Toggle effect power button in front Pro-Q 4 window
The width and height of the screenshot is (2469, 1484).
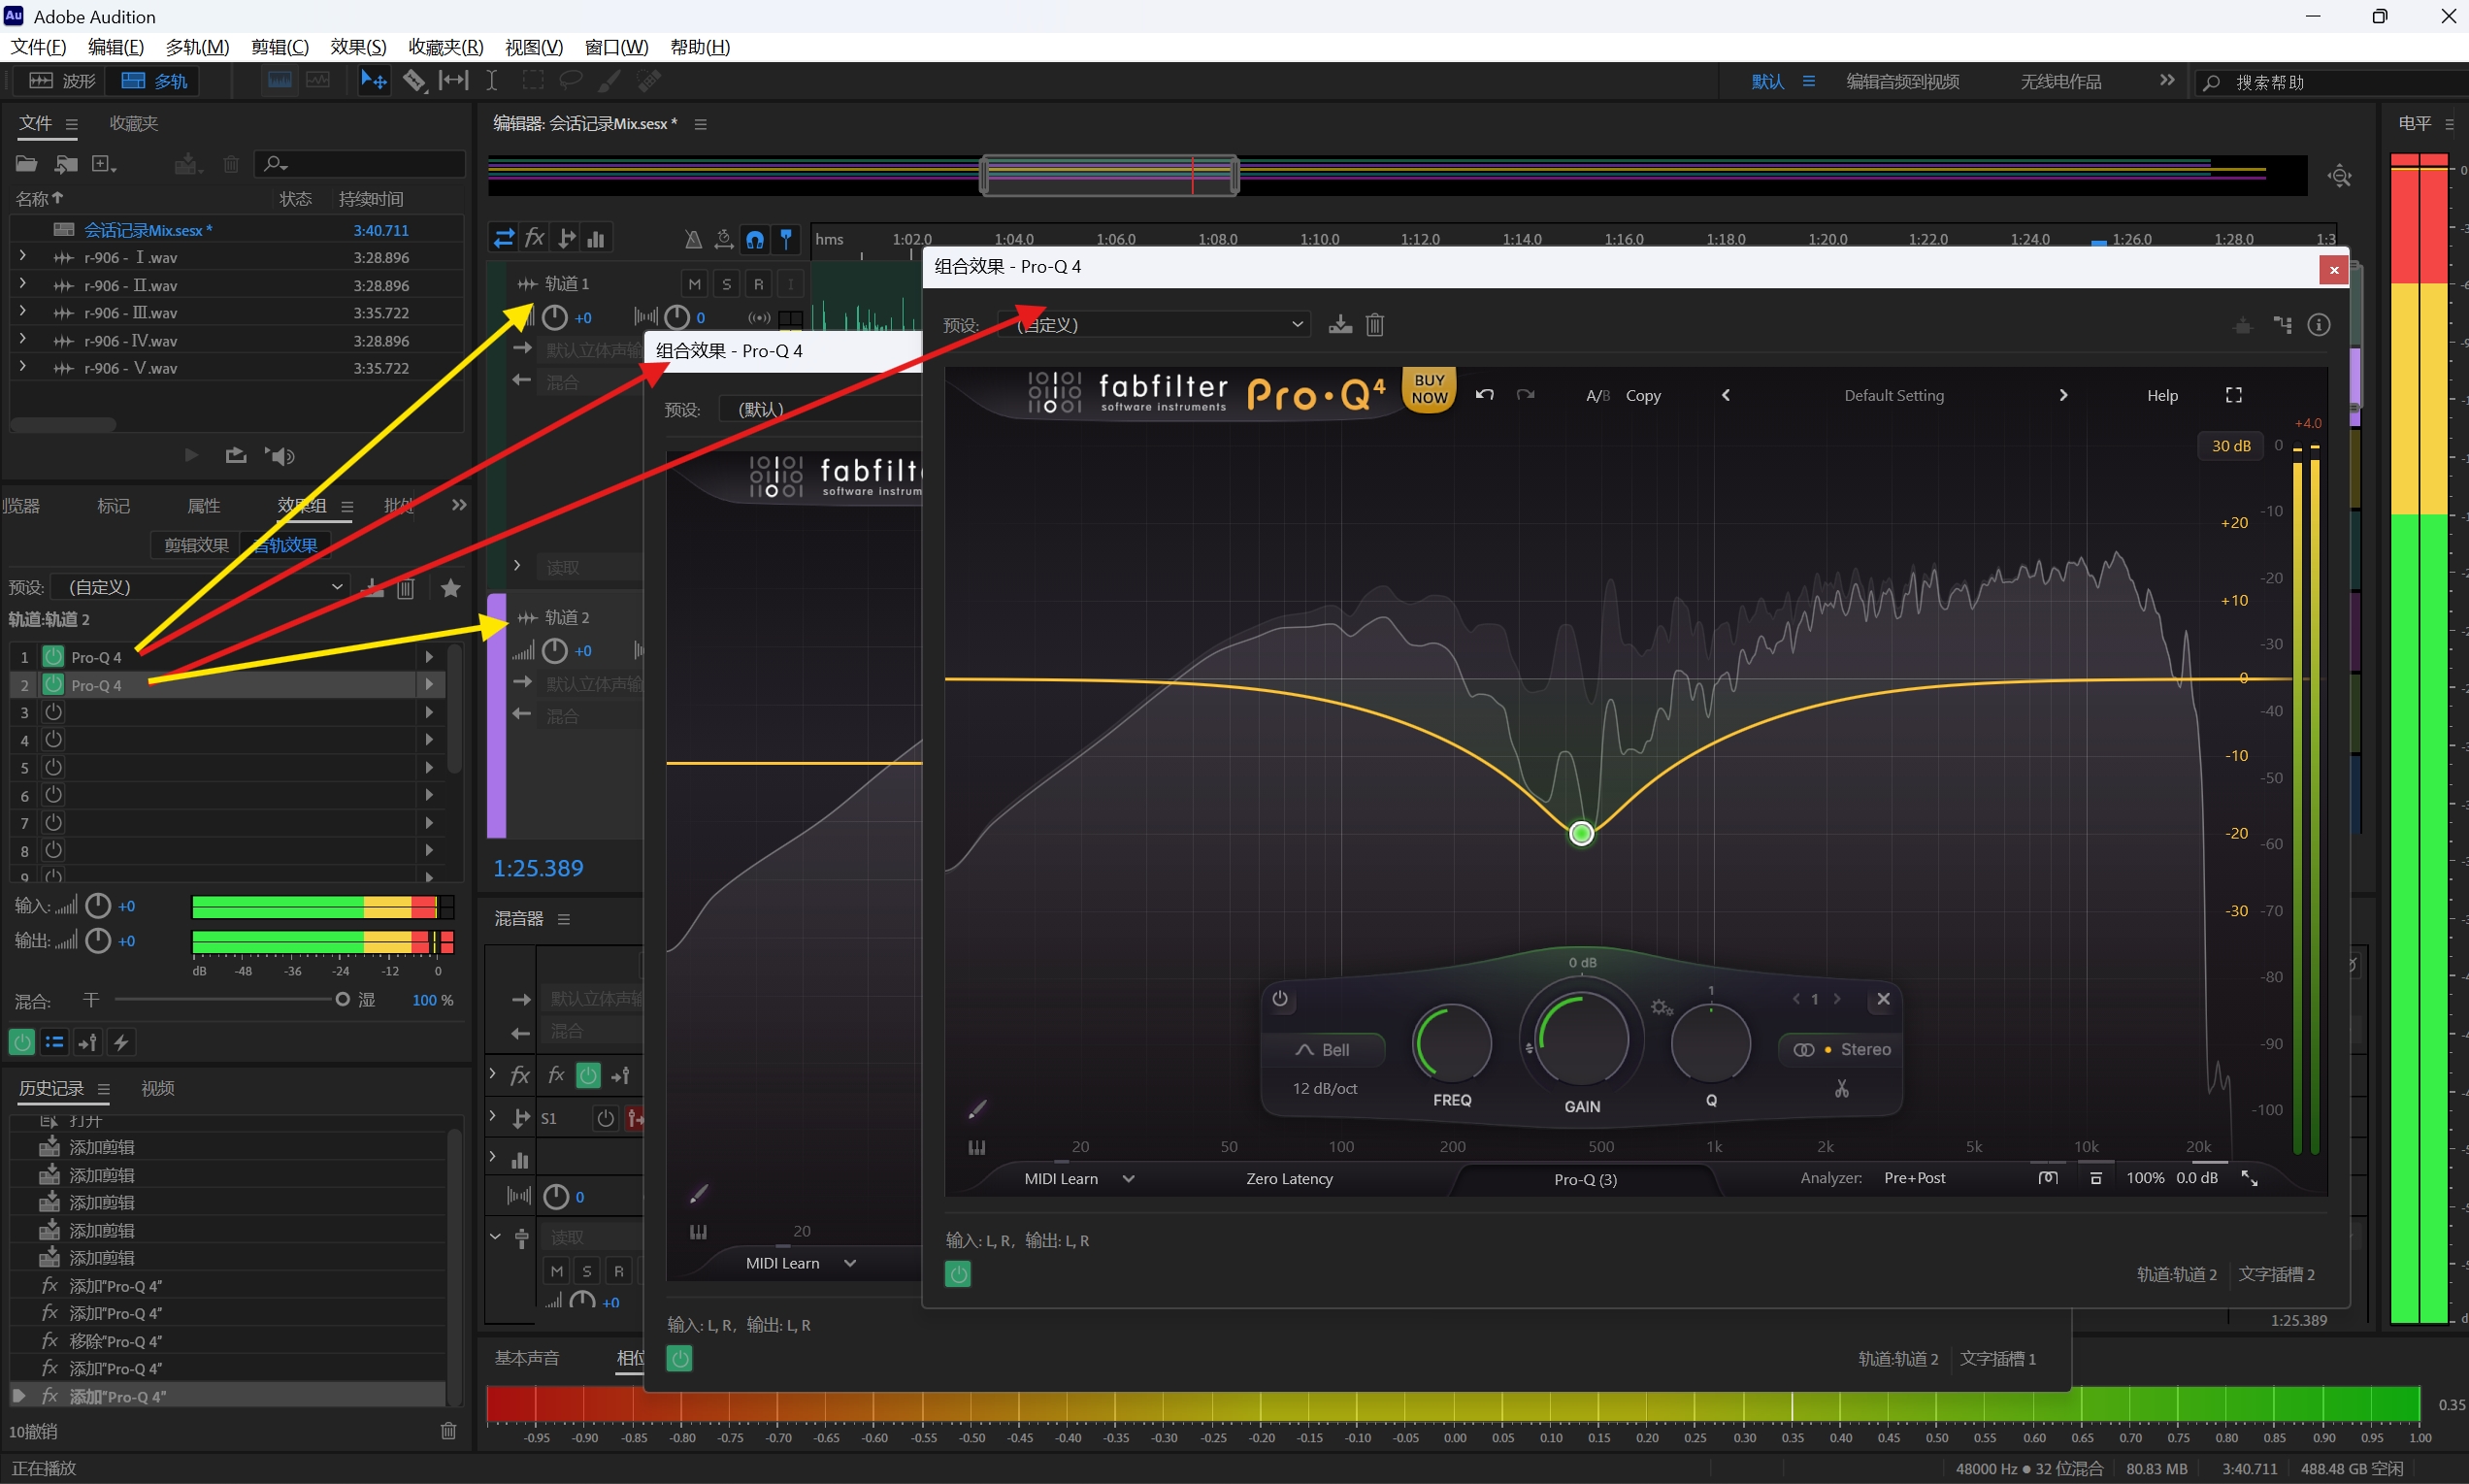pos(957,1274)
